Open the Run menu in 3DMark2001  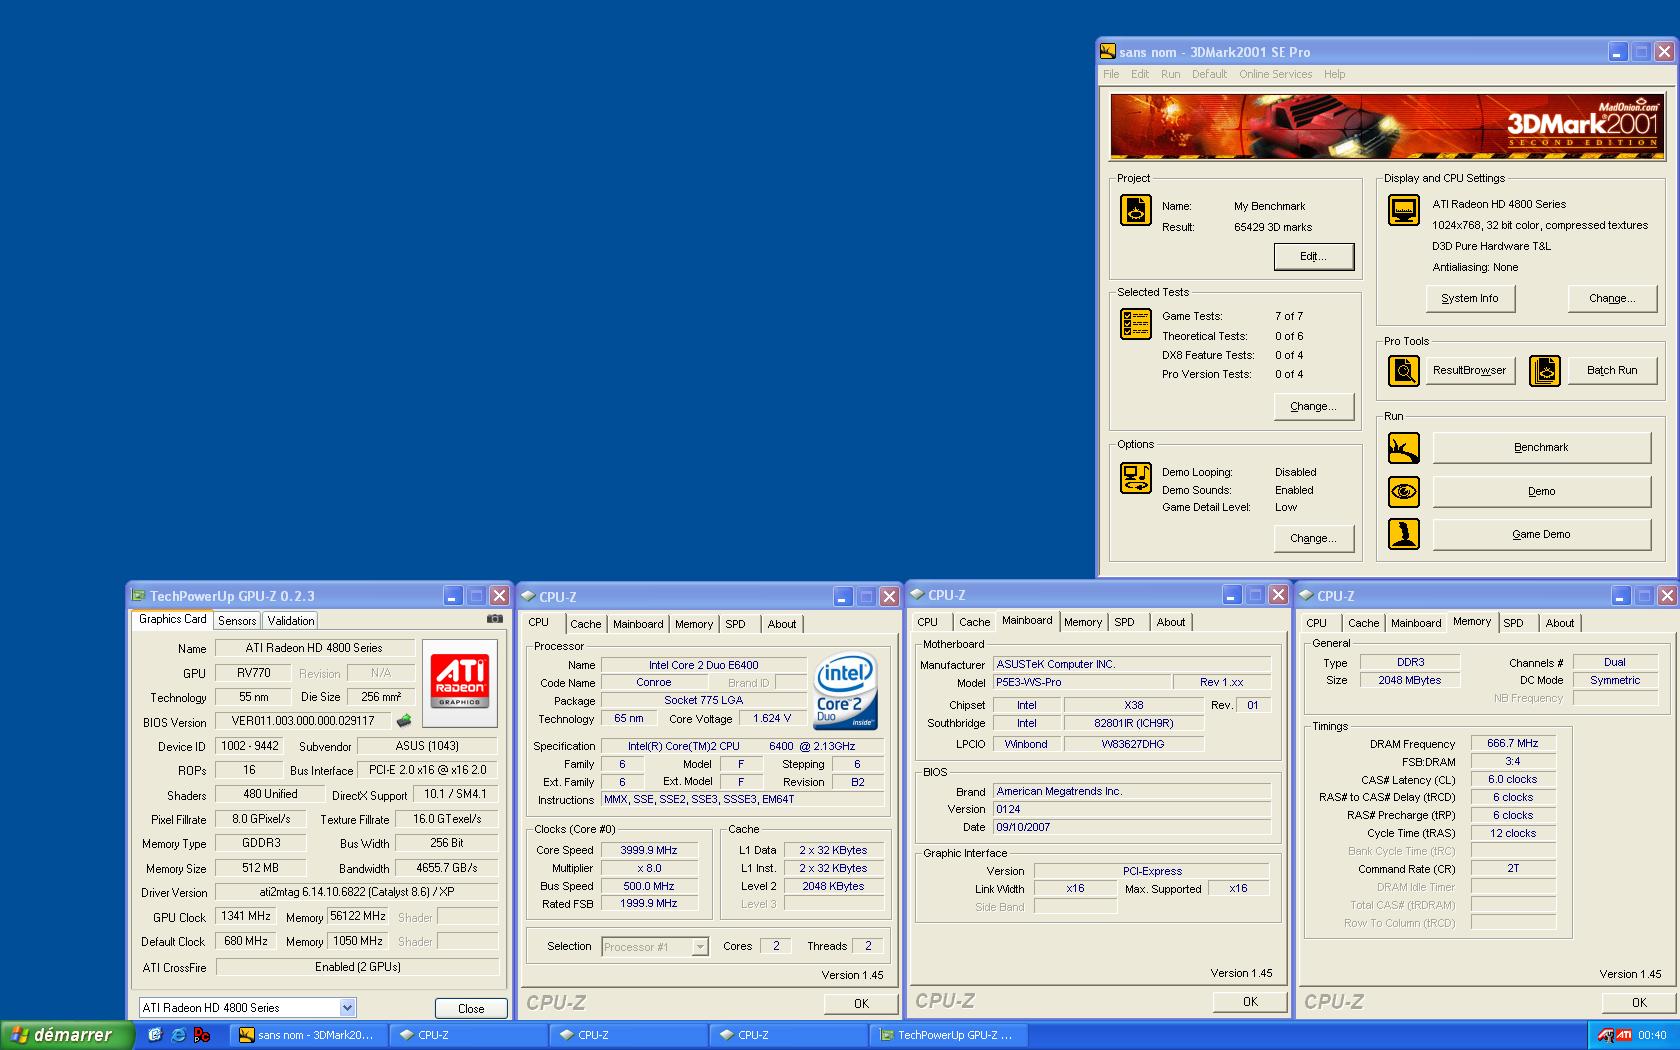click(1171, 74)
